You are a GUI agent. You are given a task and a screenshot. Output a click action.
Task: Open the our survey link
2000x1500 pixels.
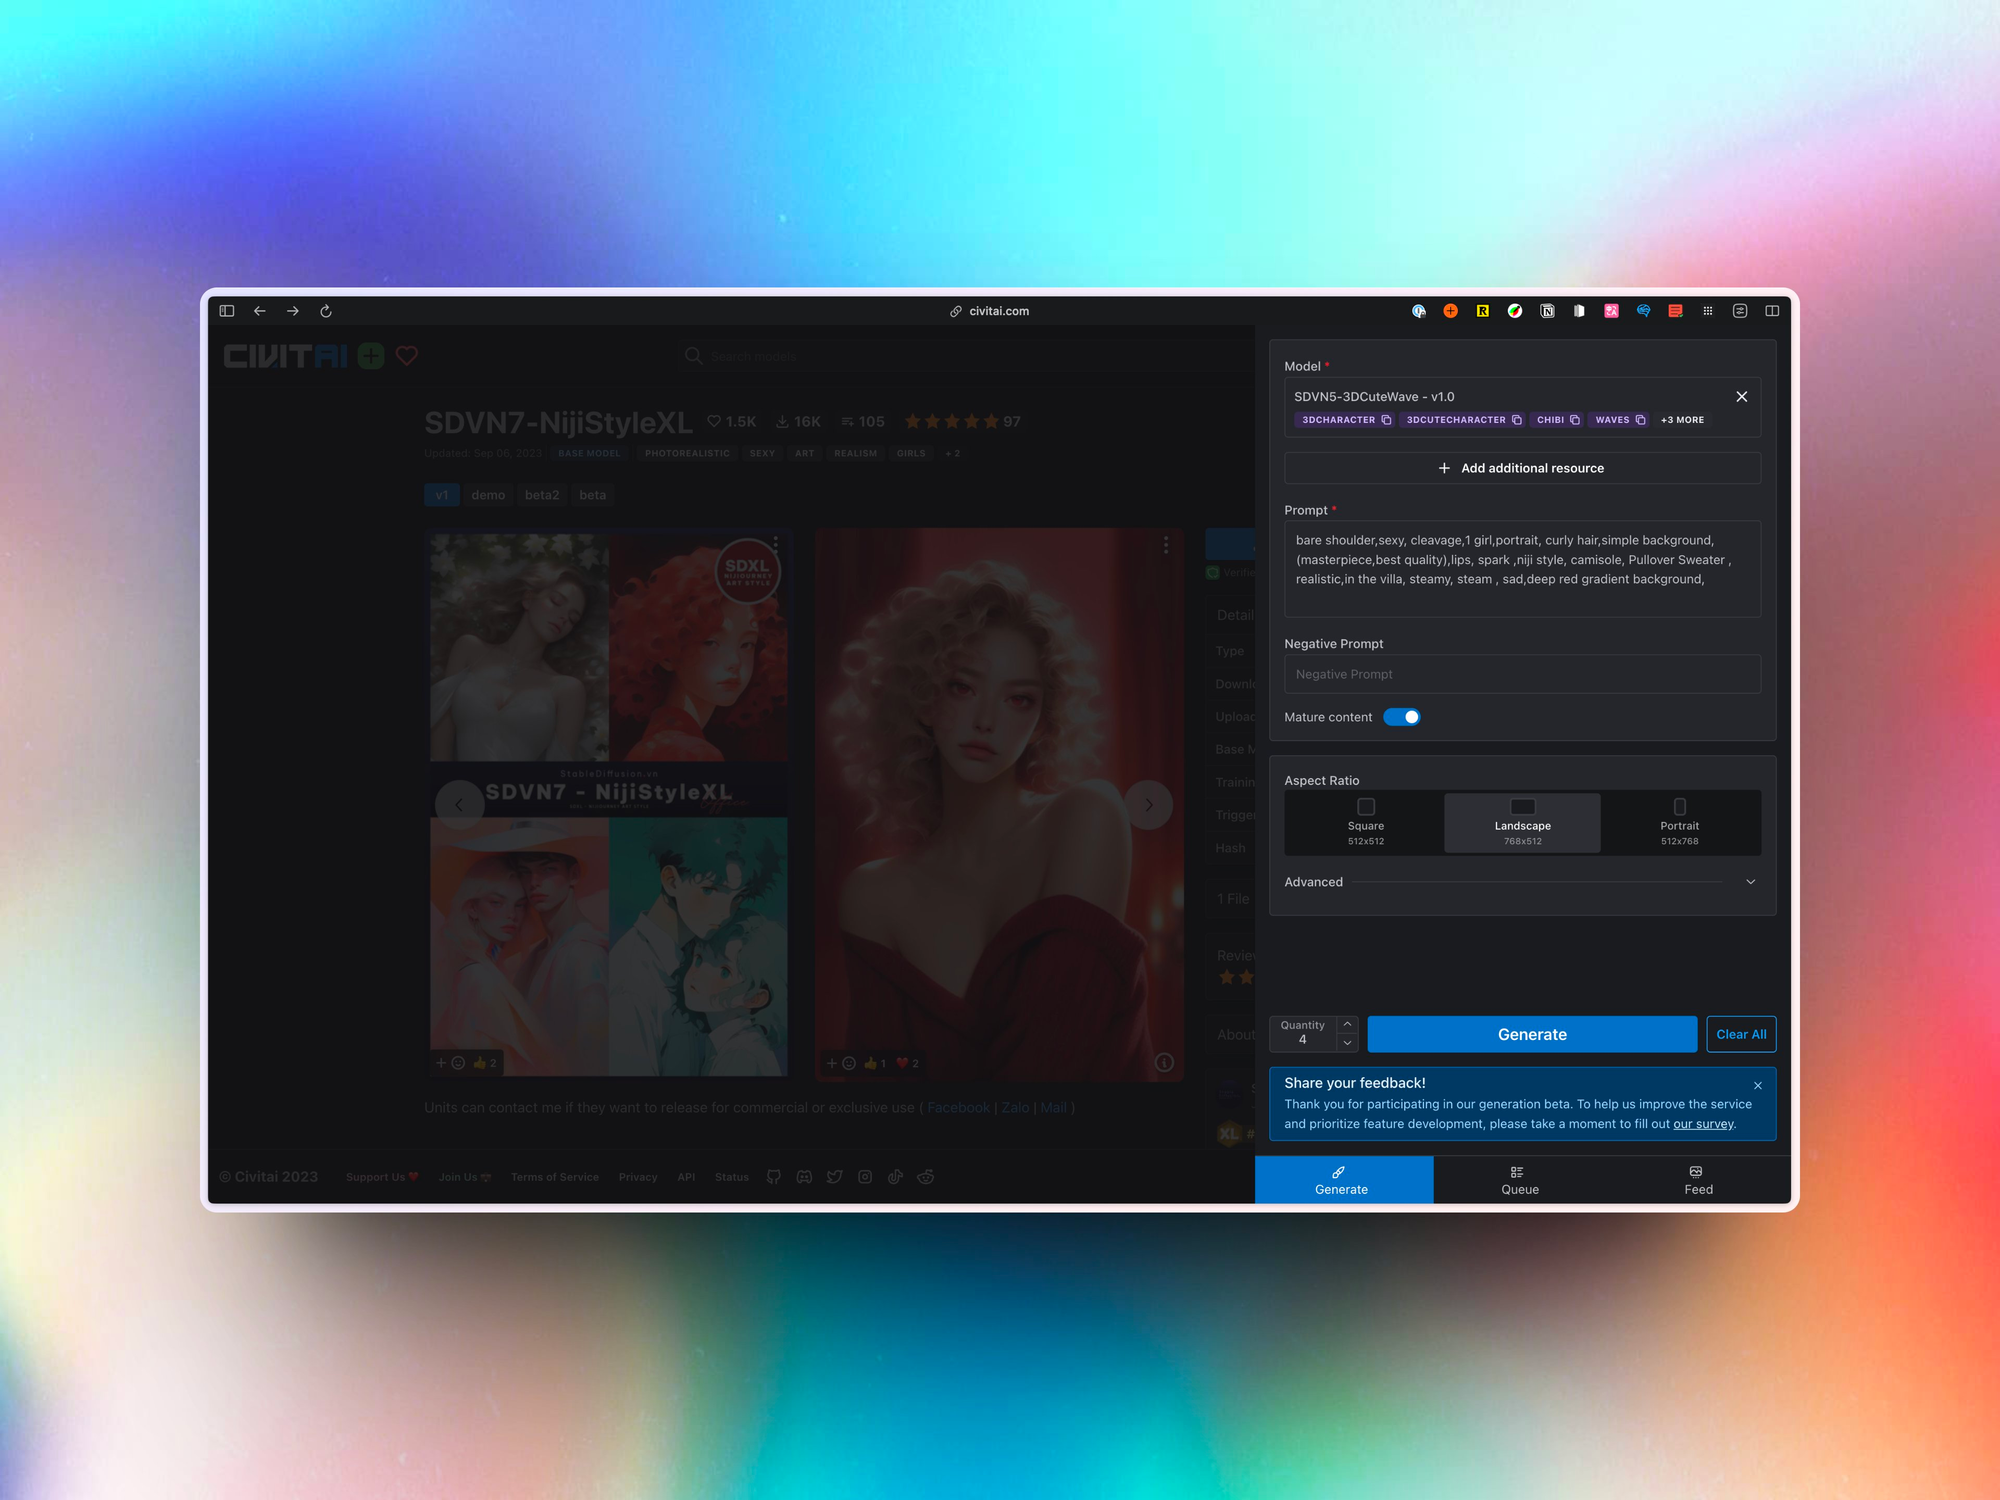tap(1703, 1124)
